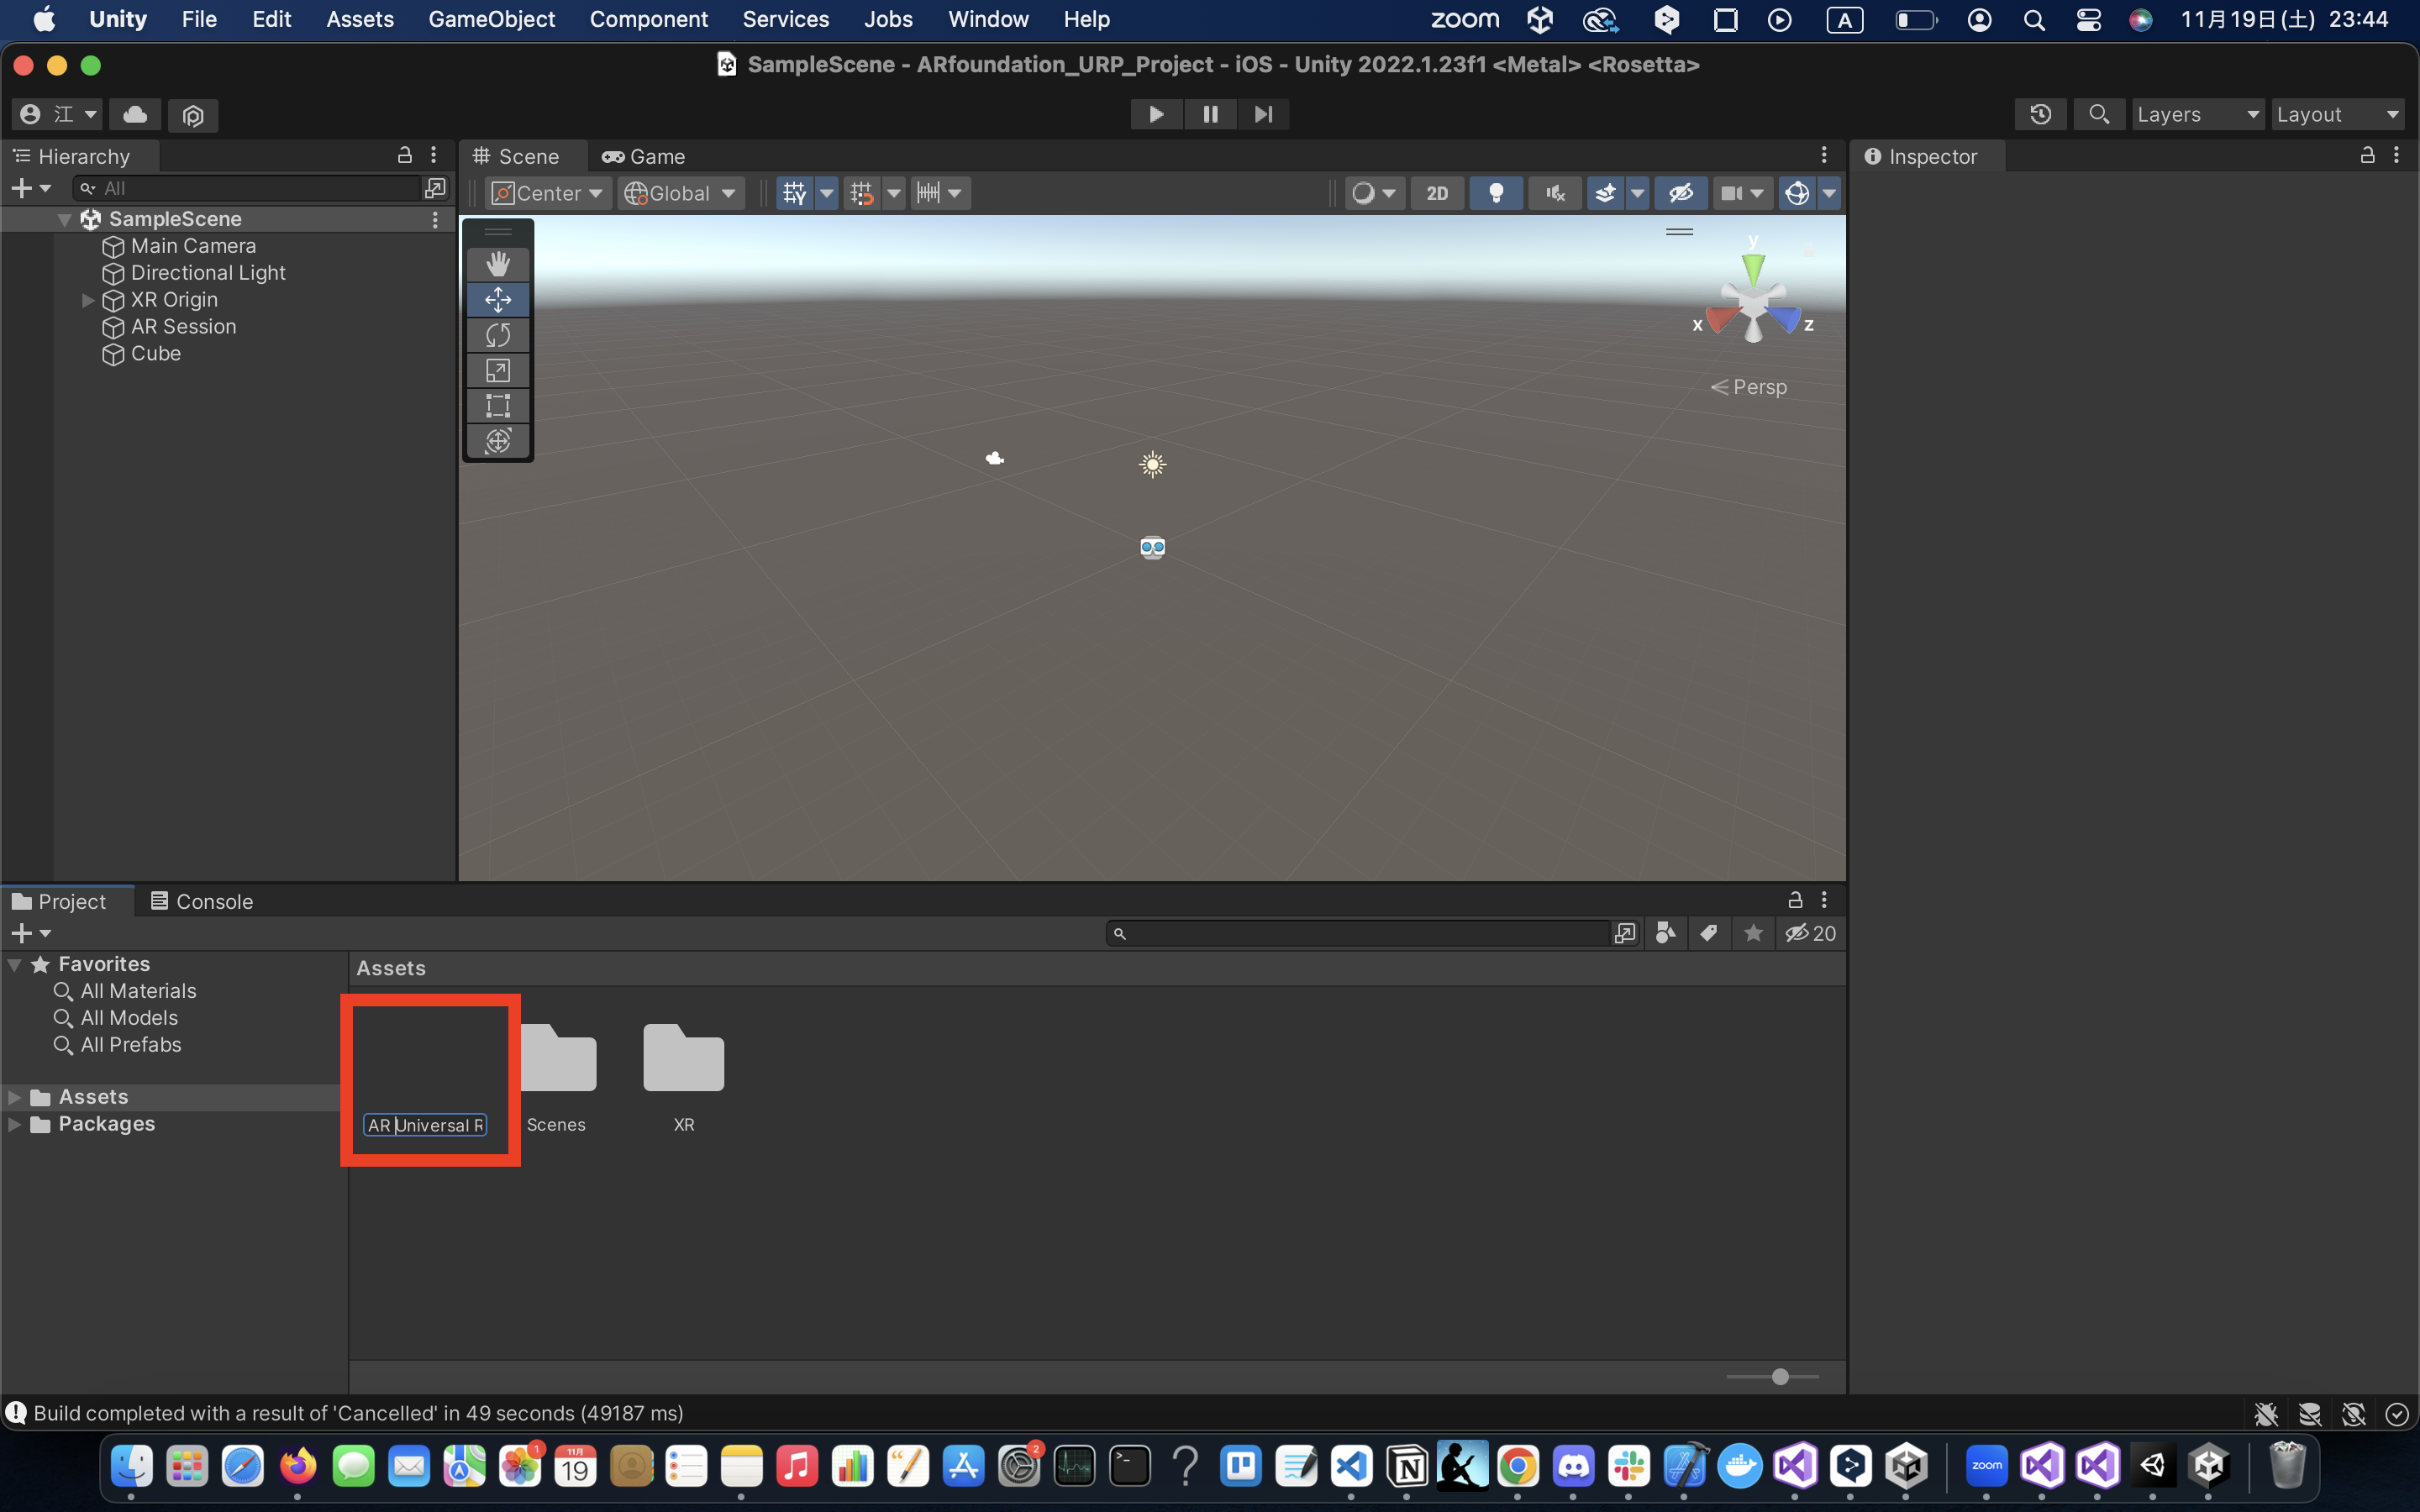Select the Rect transform tool

tap(497, 406)
